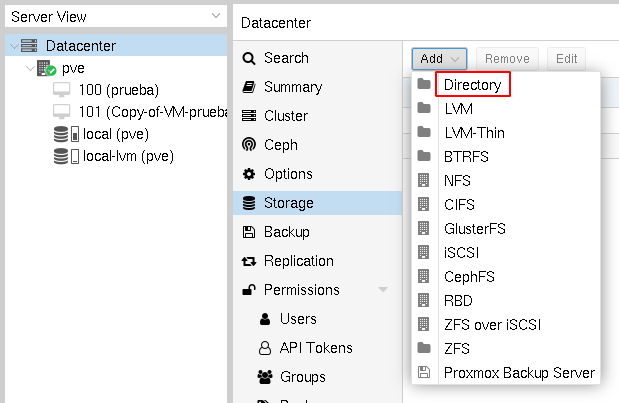Click the API Tokens user outline icon

point(265,348)
